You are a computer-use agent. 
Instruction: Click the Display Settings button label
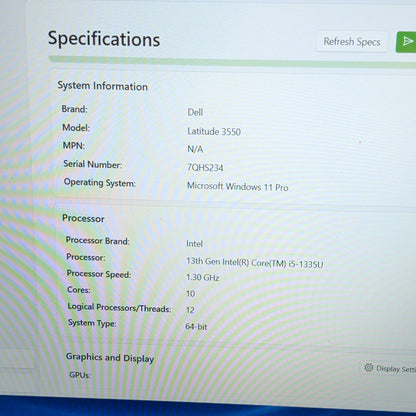[x=396, y=369]
